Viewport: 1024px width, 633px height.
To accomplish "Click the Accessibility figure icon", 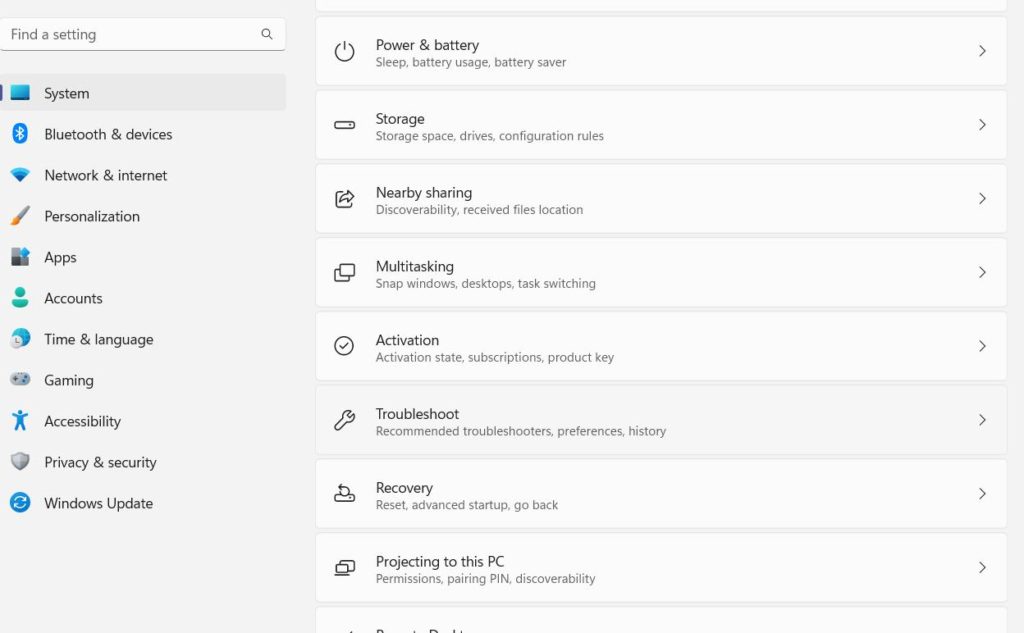I will coord(20,420).
